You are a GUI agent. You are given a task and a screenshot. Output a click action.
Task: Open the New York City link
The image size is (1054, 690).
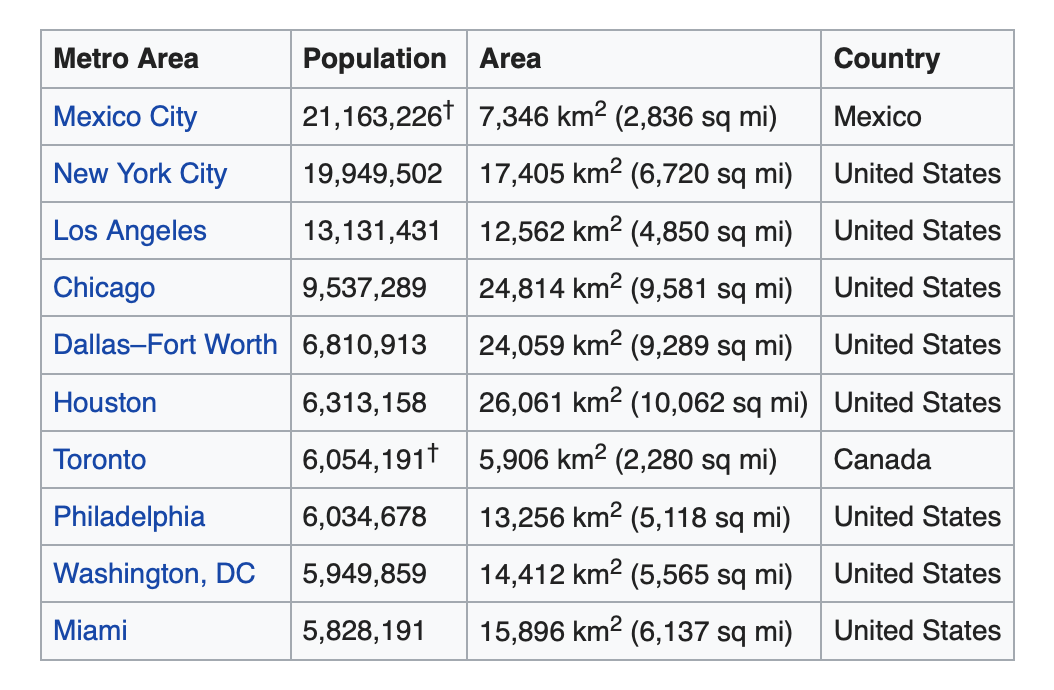[140, 174]
